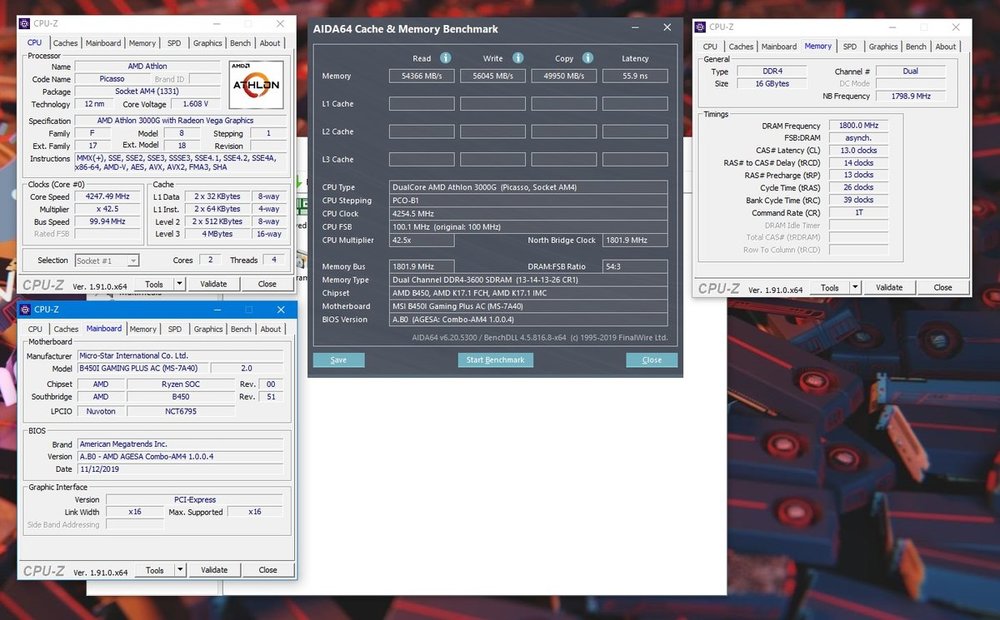The height and width of the screenshot is (620, 1000).
Task: Click Close button at bottom of AIDA64
Action: coord(652,360)
